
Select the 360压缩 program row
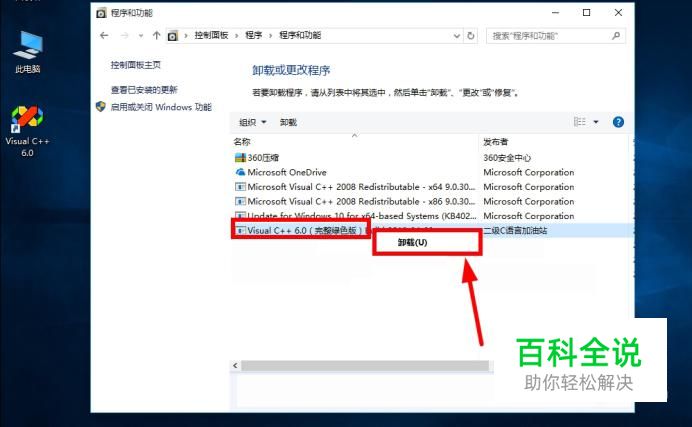(430, 157)
